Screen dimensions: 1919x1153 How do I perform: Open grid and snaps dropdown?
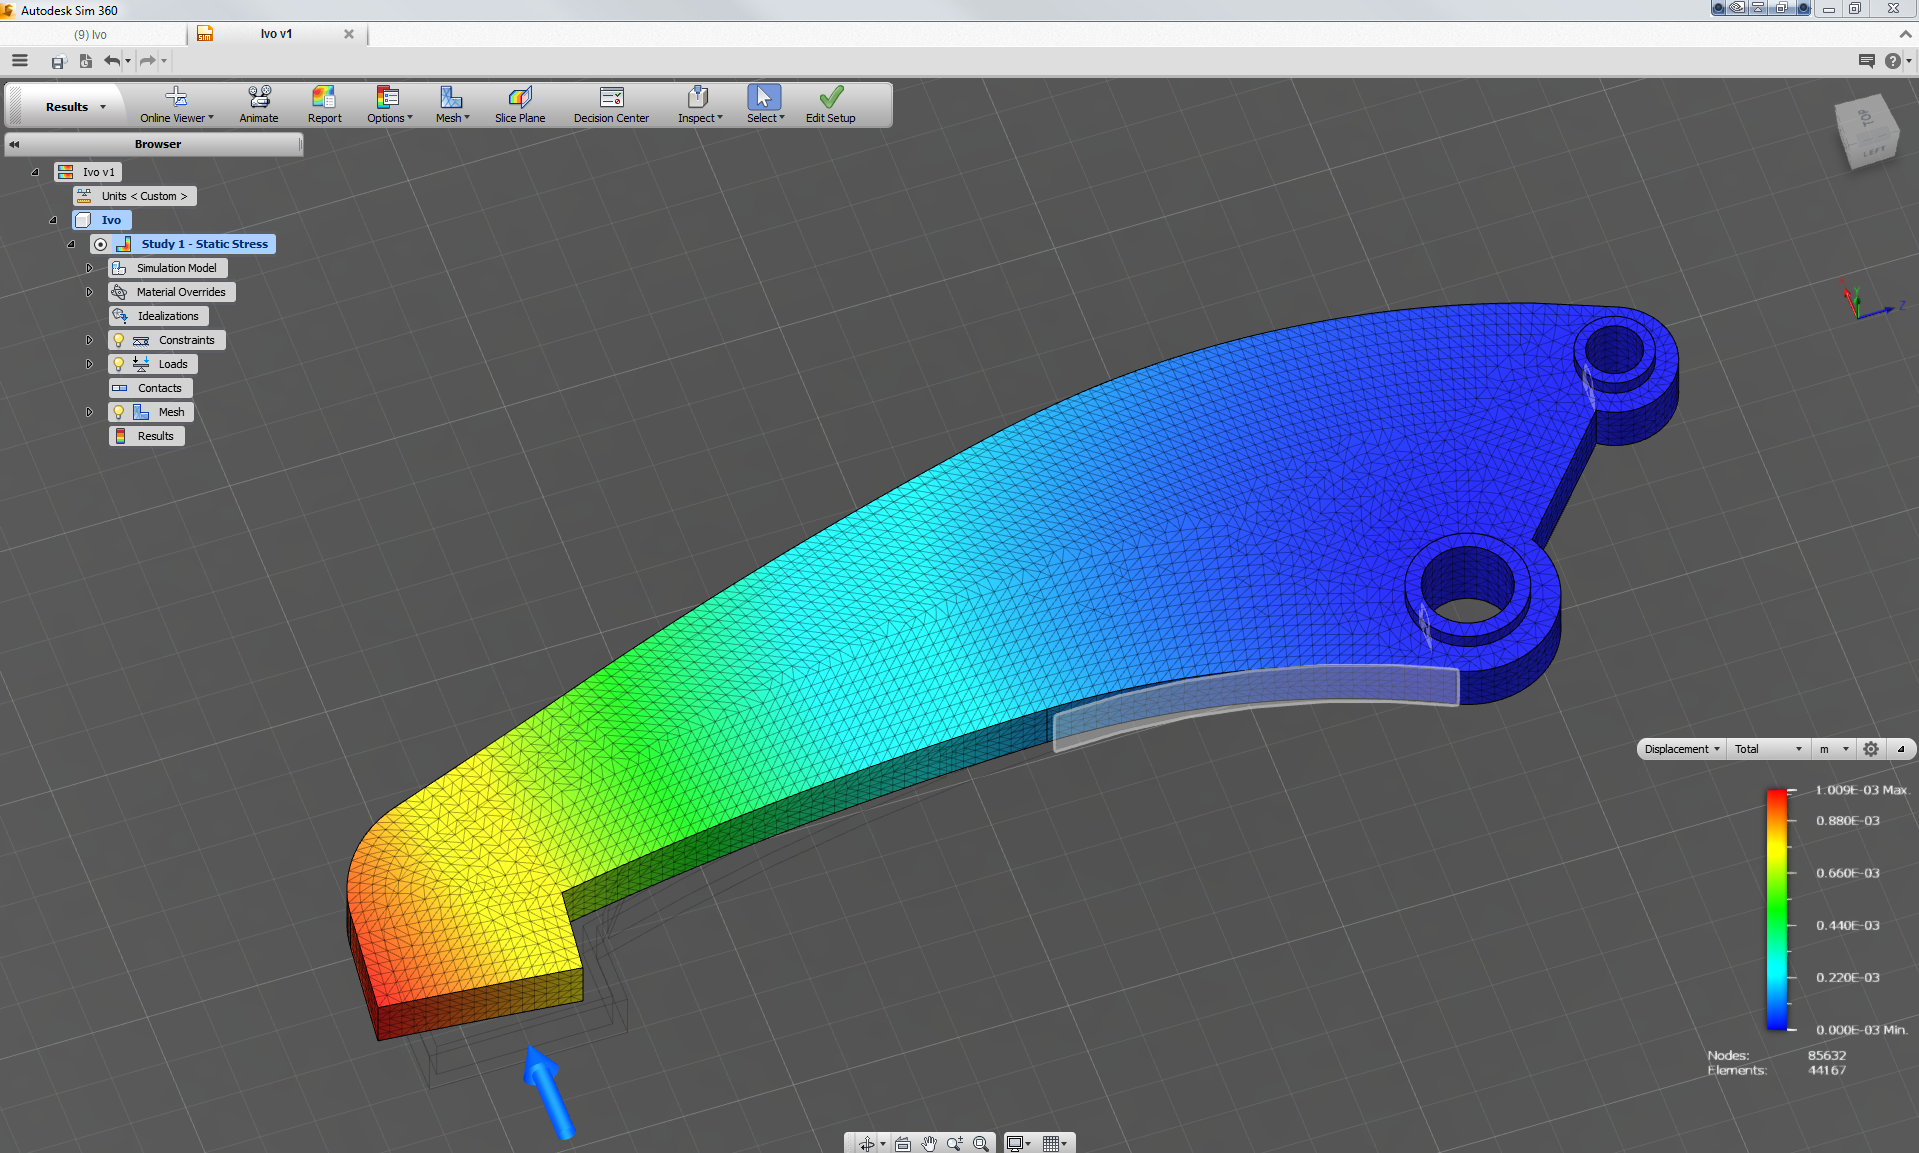[x=1055, y=1143]
